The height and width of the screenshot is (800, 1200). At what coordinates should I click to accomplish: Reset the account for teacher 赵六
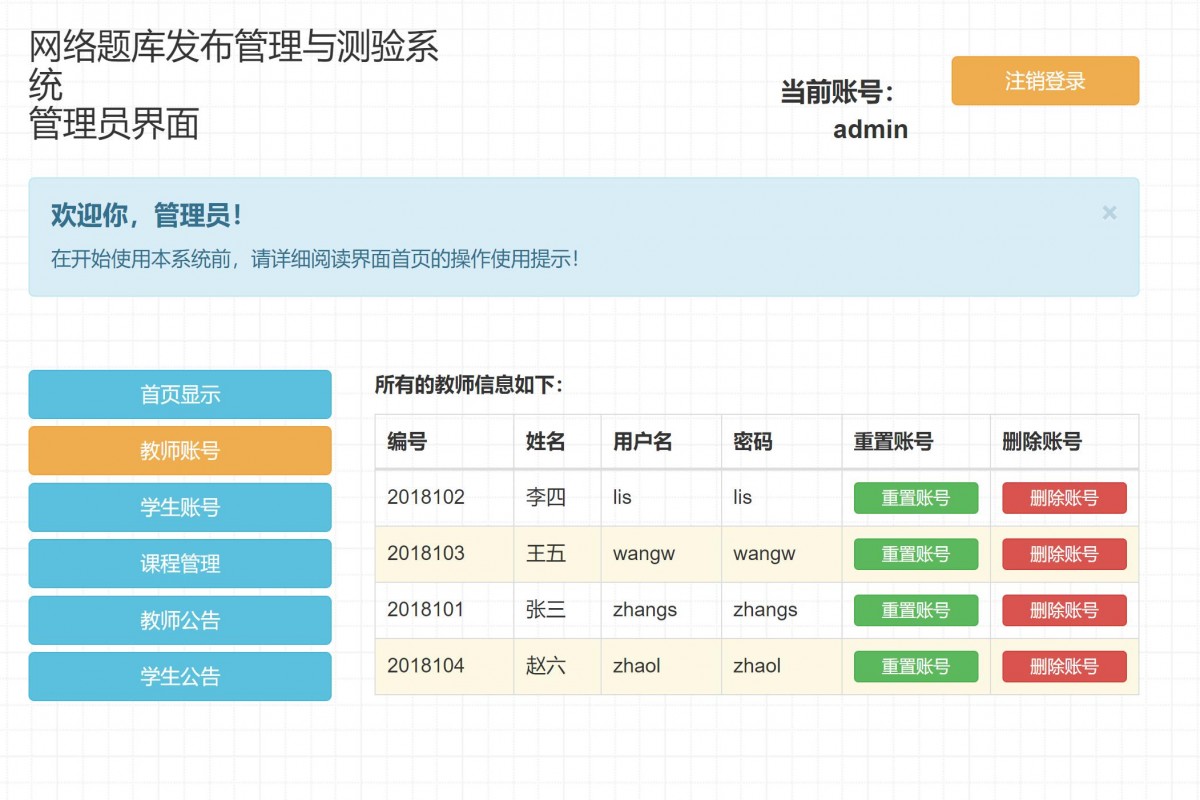point(916,666)
